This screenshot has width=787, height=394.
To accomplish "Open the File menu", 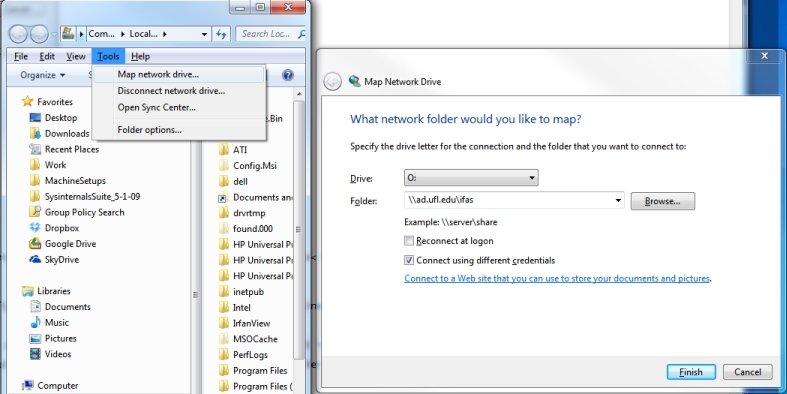I will tap(21, 57).
